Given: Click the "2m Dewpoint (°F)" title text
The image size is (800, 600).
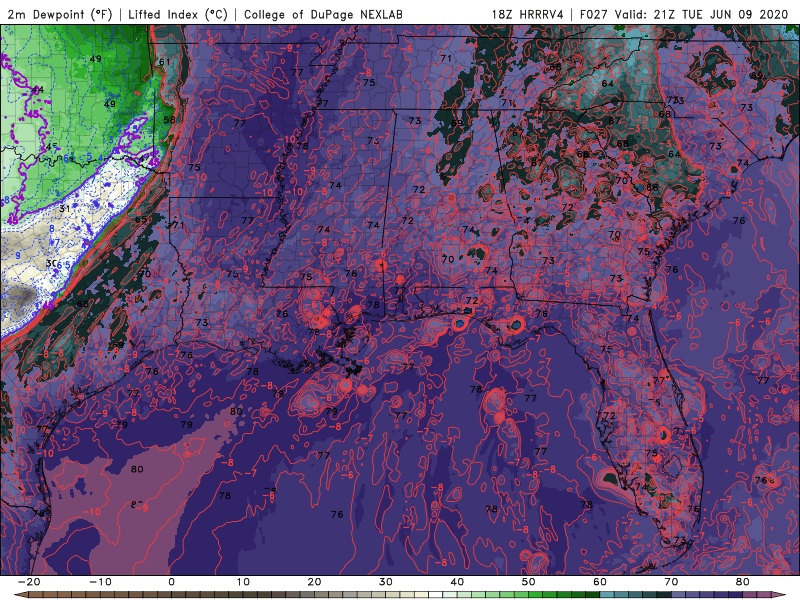Looking at the screenshot, I should pos(60,14).
